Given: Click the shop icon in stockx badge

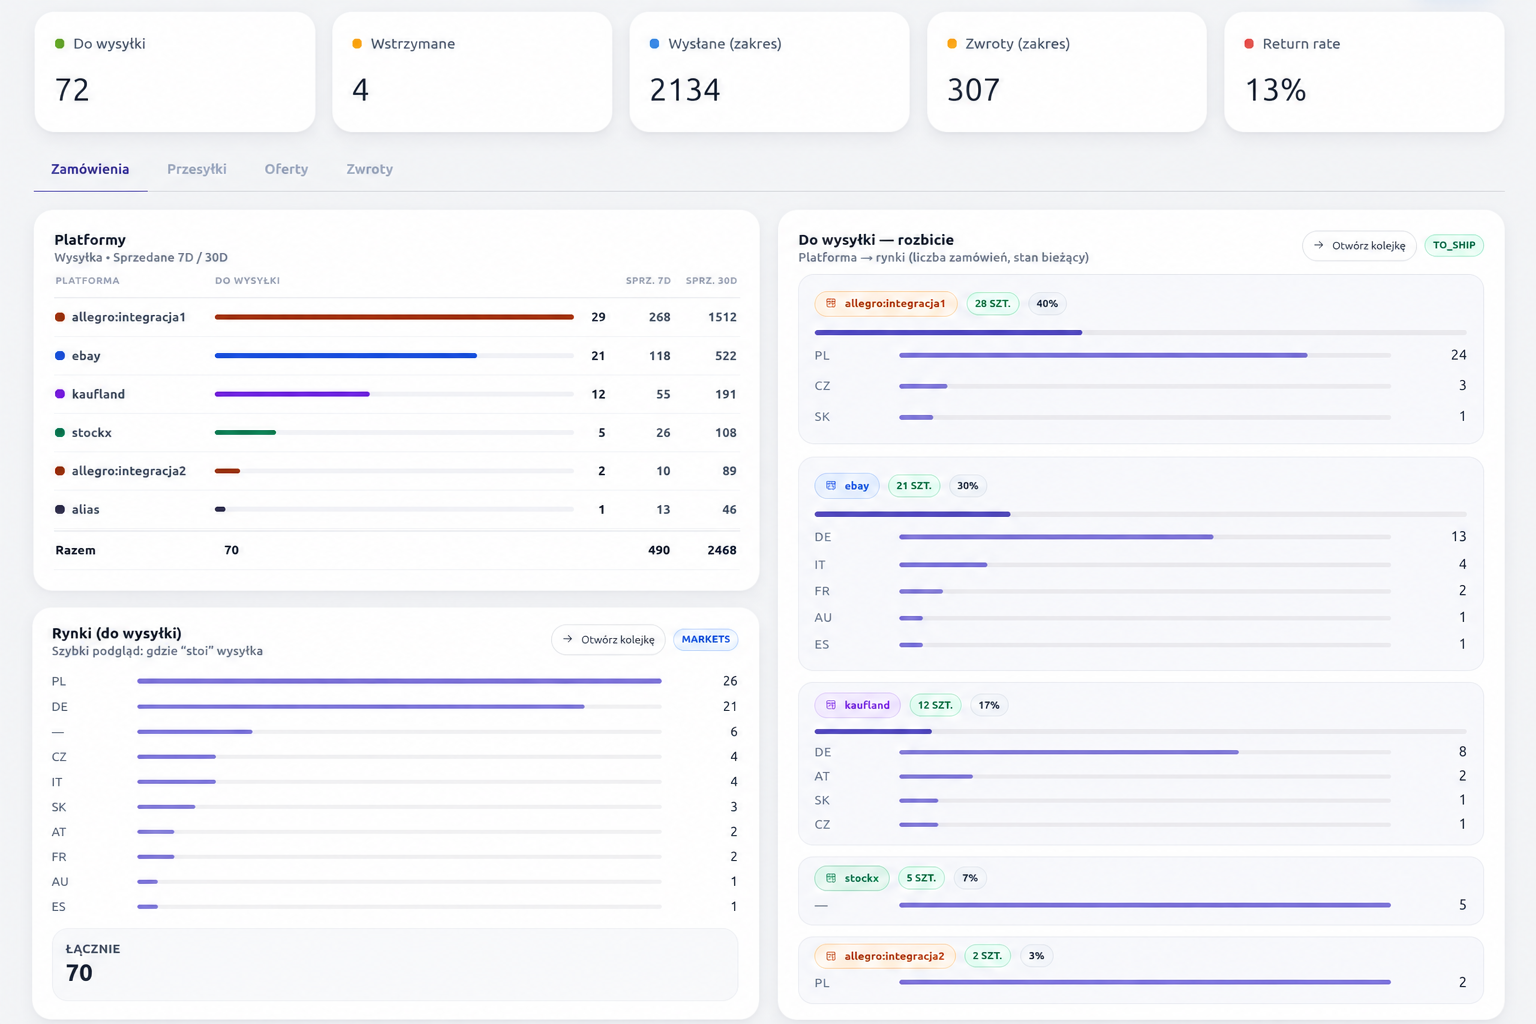Looking at the screenshot, I should tap(831, 878).
